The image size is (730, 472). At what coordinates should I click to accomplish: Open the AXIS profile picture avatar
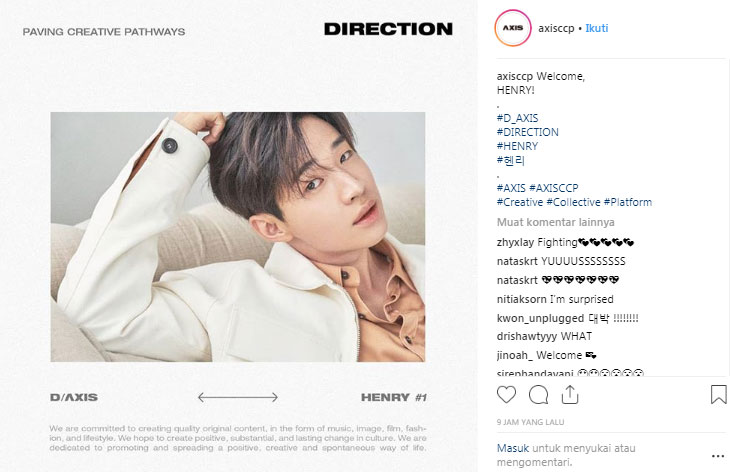(x=513, y=28)
